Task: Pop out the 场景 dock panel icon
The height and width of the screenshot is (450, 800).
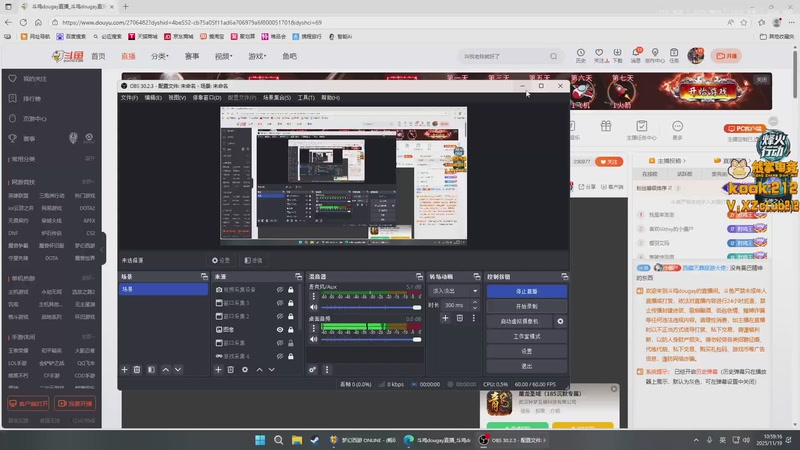Action: pos(205,277)
